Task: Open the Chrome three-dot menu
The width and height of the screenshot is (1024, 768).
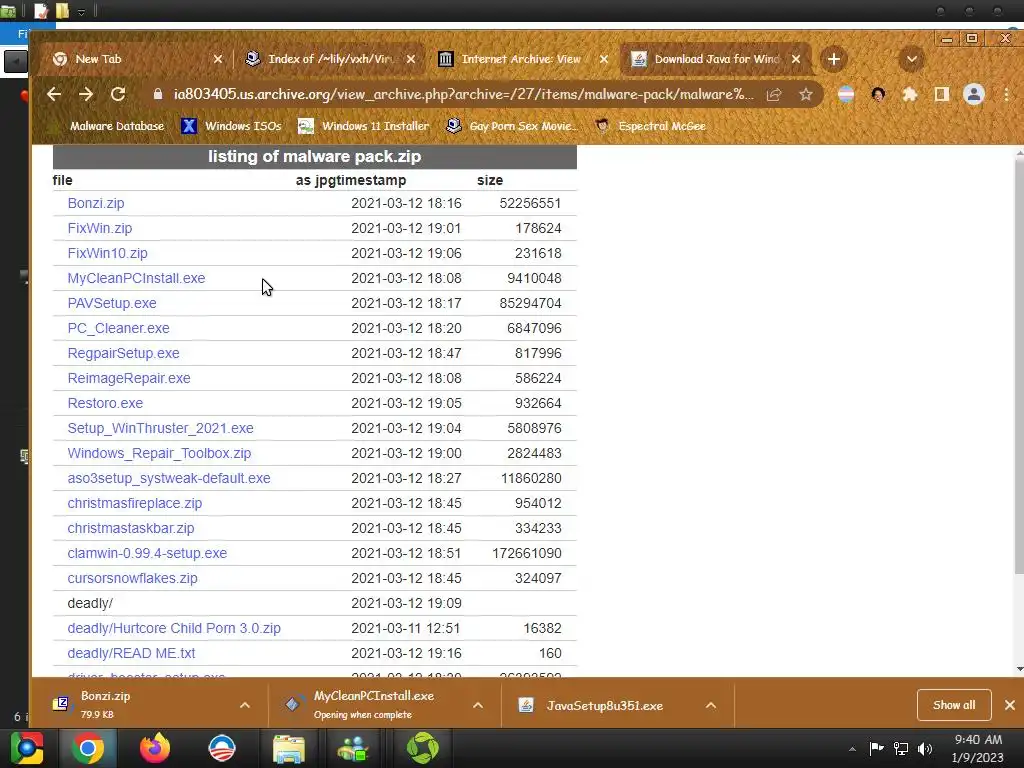Action: 1006,95
